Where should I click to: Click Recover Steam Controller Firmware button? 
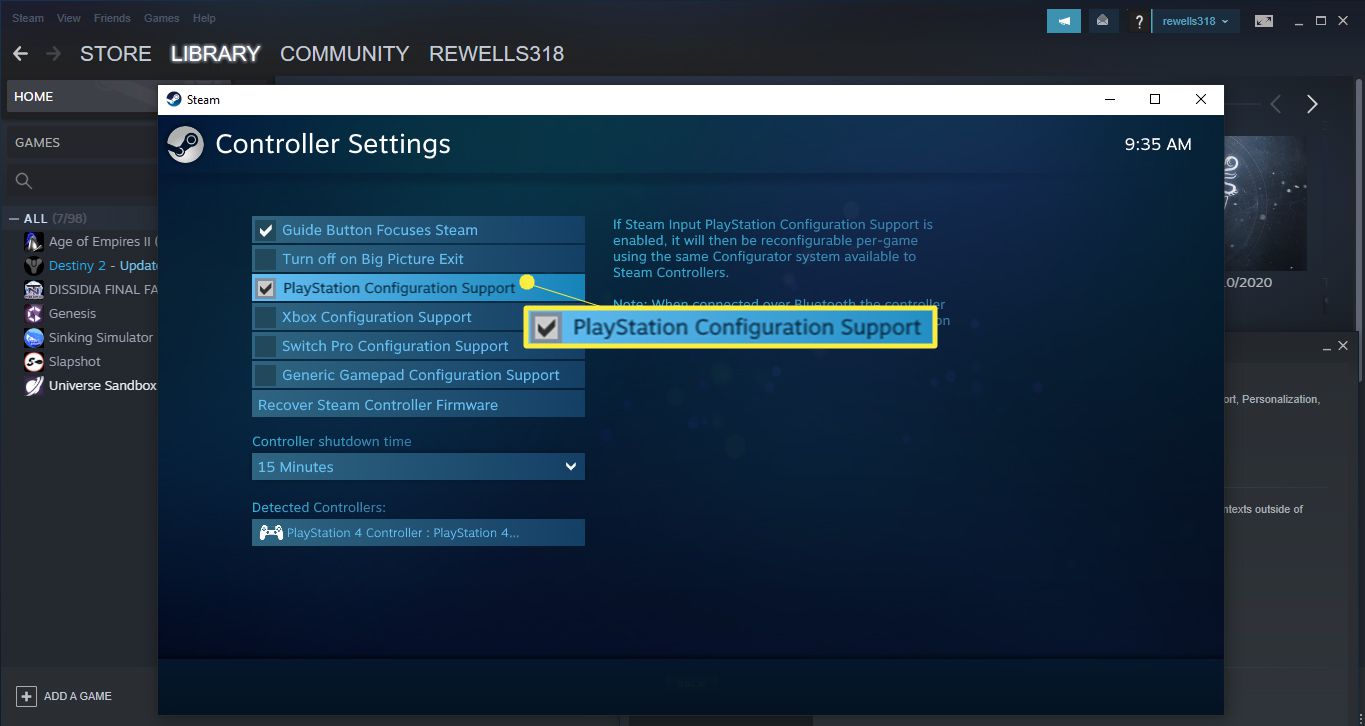tap(418, 405)
